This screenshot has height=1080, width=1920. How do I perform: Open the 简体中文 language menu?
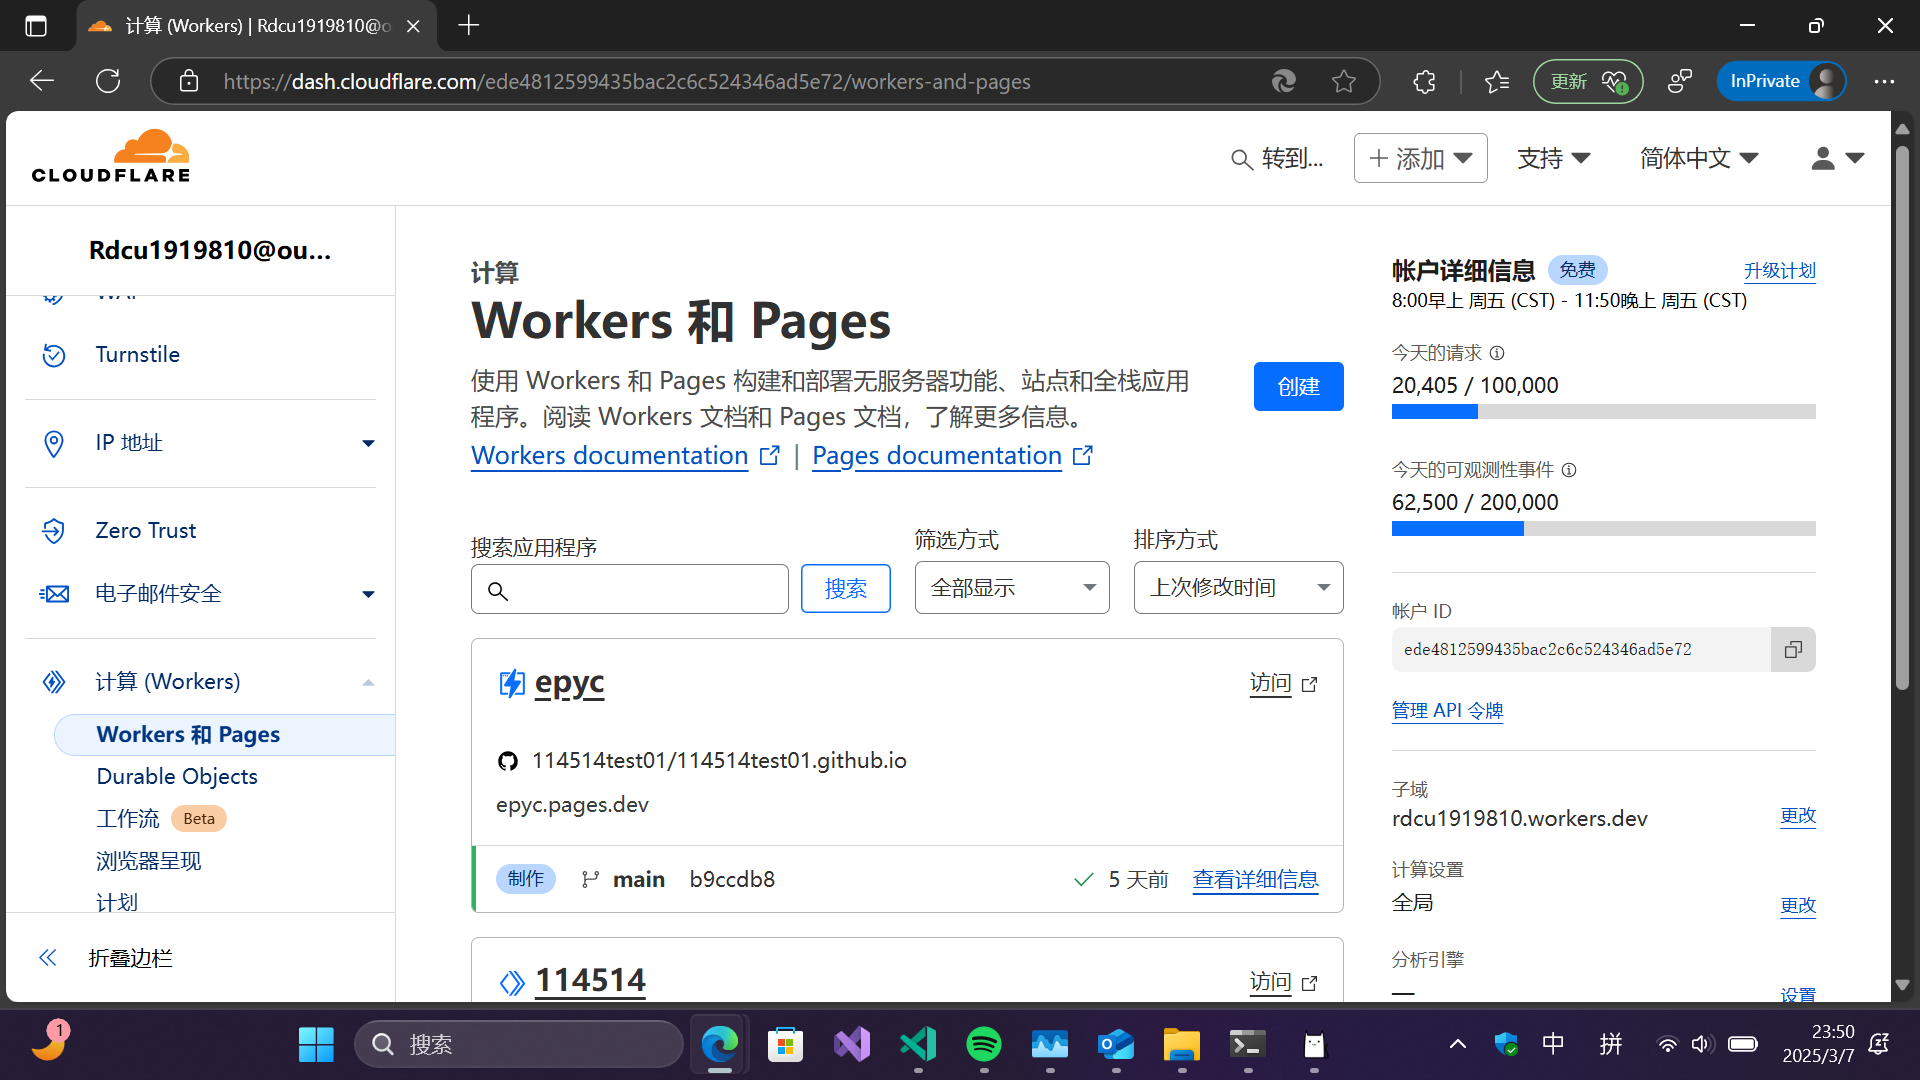pyautogui.click(x=1698, y=158)
